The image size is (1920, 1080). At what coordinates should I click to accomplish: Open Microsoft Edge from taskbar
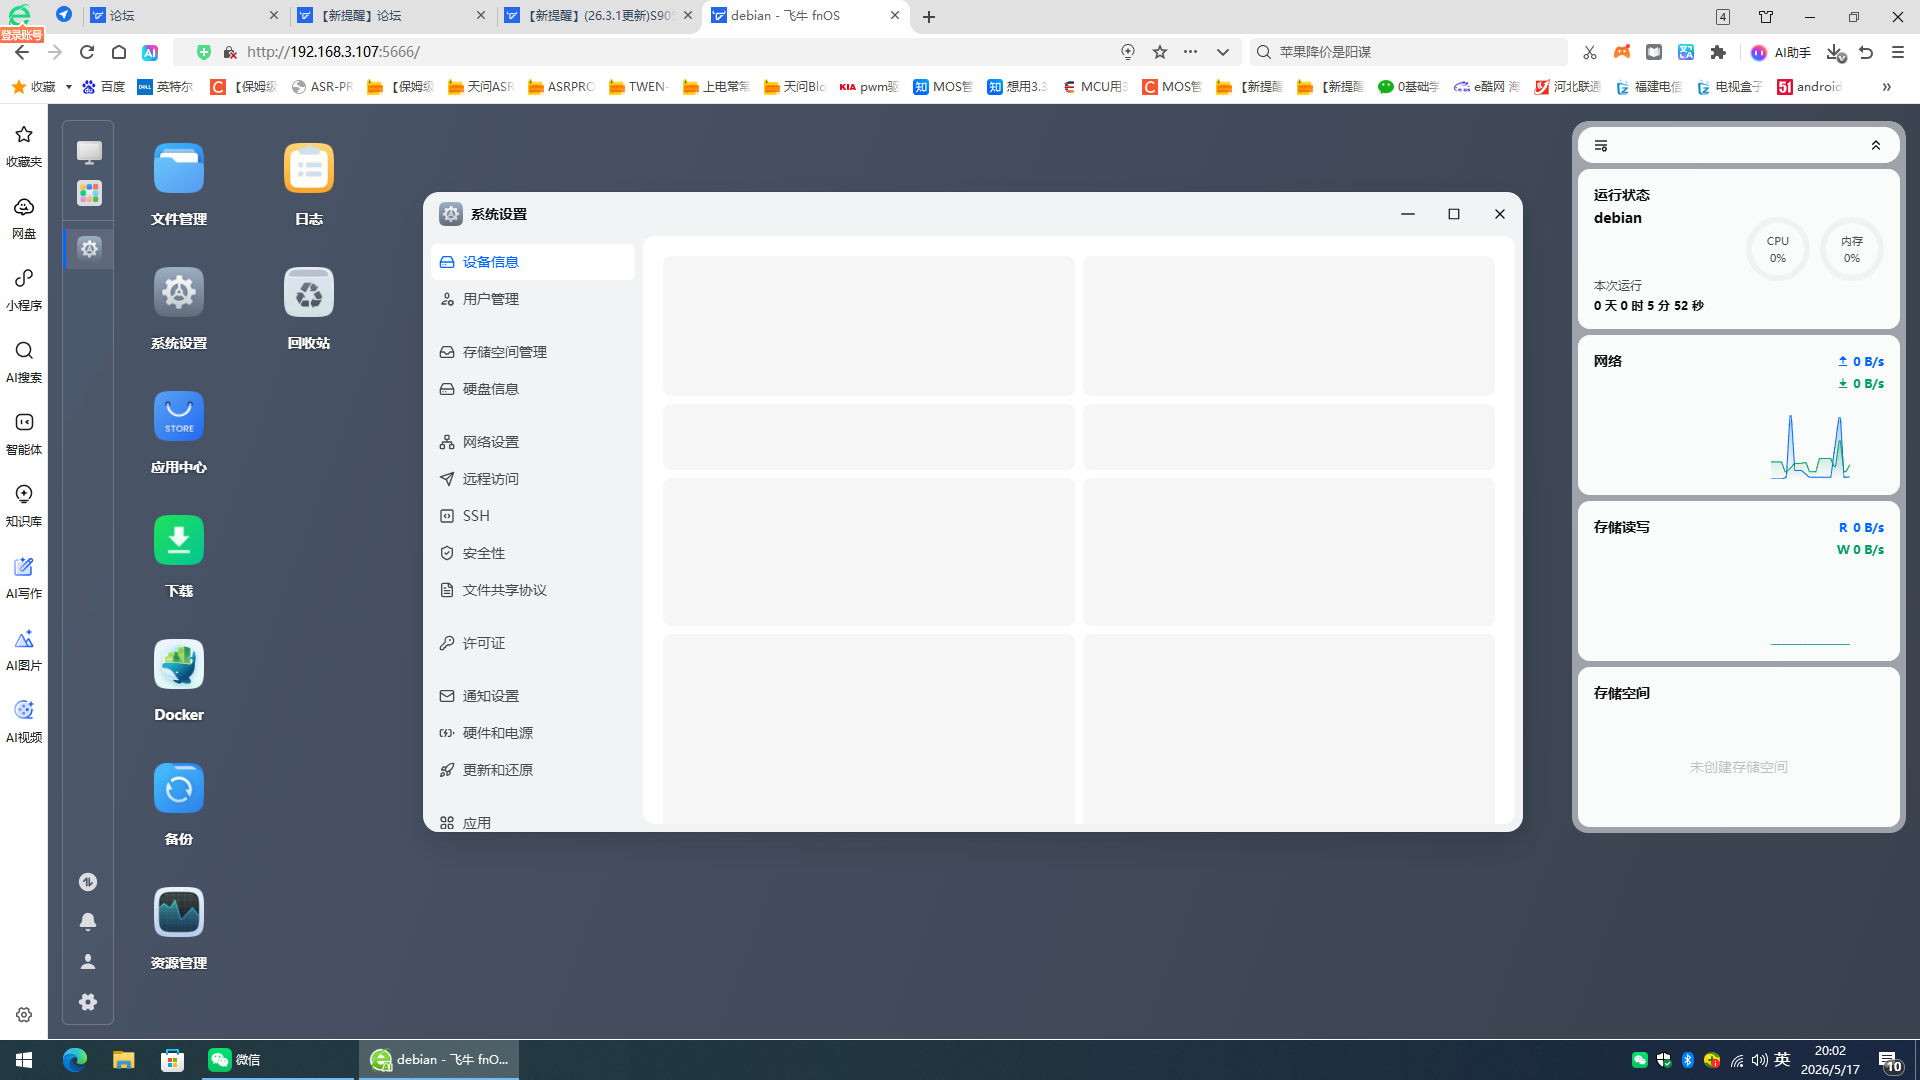point(75,1060)
